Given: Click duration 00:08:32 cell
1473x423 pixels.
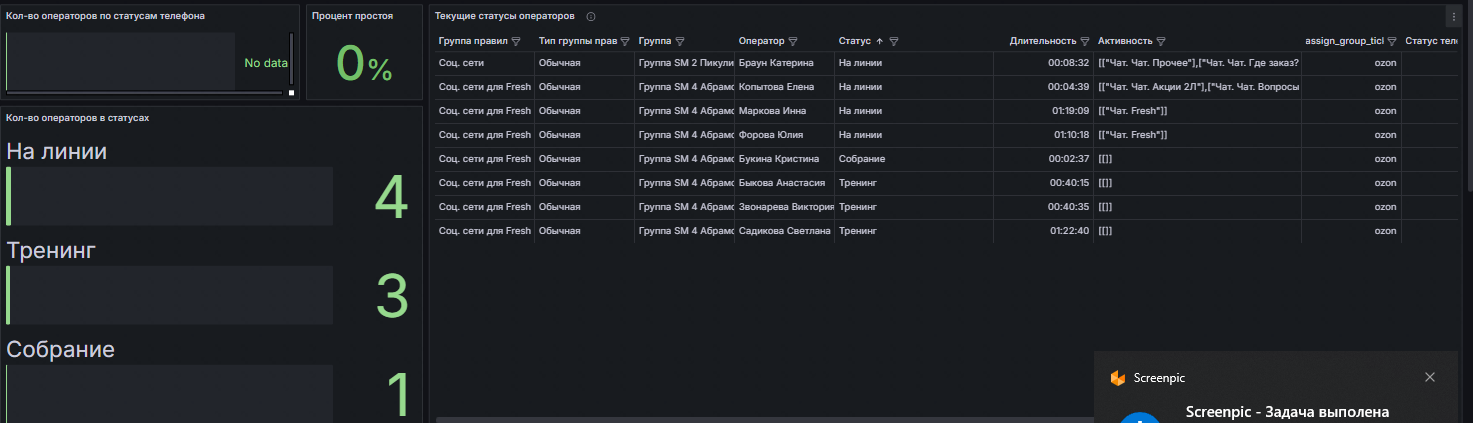Looking at the screenshot, I should (x=1044, y=63).
